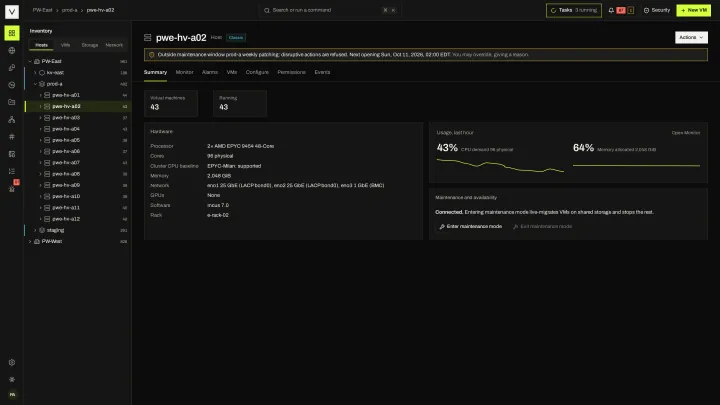Click the V logo in top-left corner
Screen dimensions: 720x405
click(12, 11)
